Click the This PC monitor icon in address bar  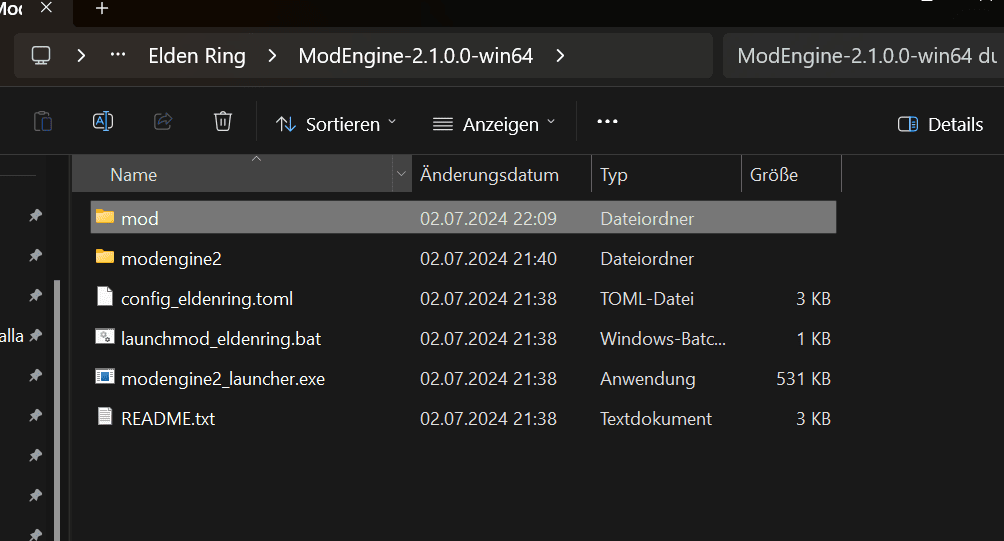pos(41,56)
